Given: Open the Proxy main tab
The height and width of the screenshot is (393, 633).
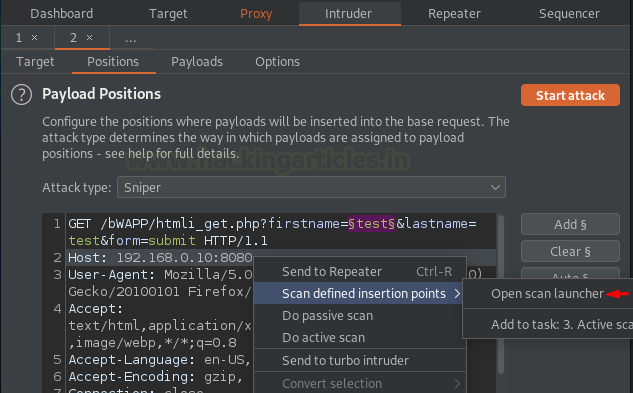Looking at the screenshot, I should pyautogui.click(x=256, y=13).
